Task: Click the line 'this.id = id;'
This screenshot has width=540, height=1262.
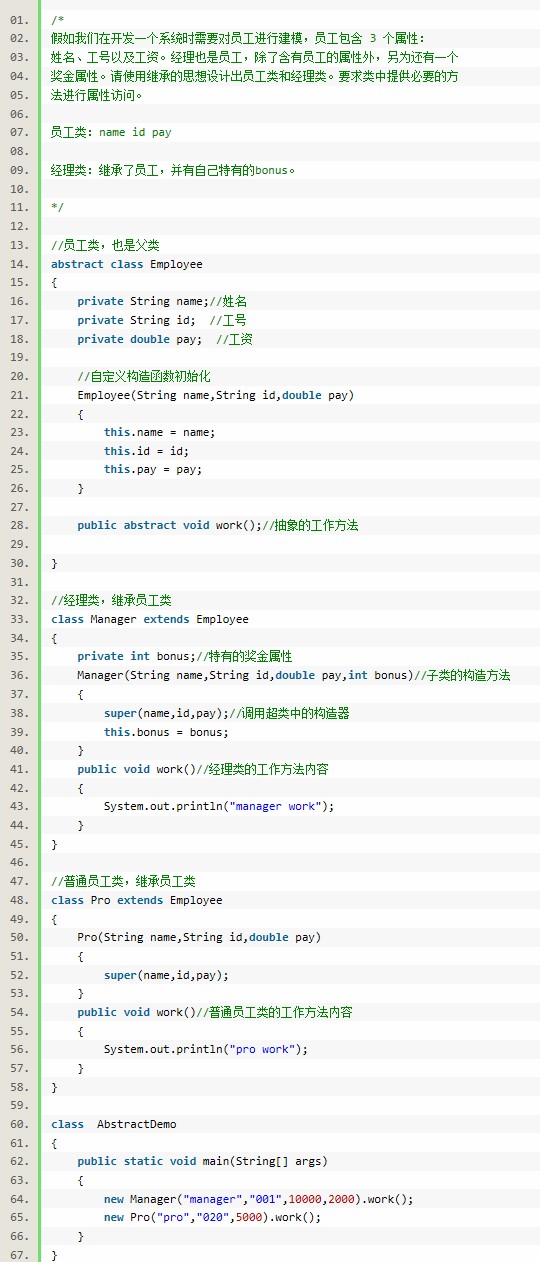Action: [146, 451]
